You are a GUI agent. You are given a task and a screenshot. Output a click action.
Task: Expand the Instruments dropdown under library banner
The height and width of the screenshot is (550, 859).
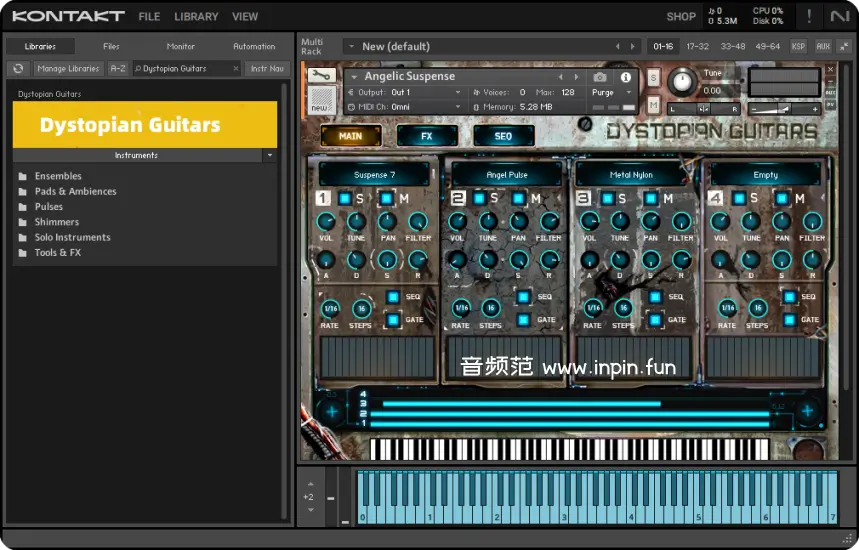(269, 155)
